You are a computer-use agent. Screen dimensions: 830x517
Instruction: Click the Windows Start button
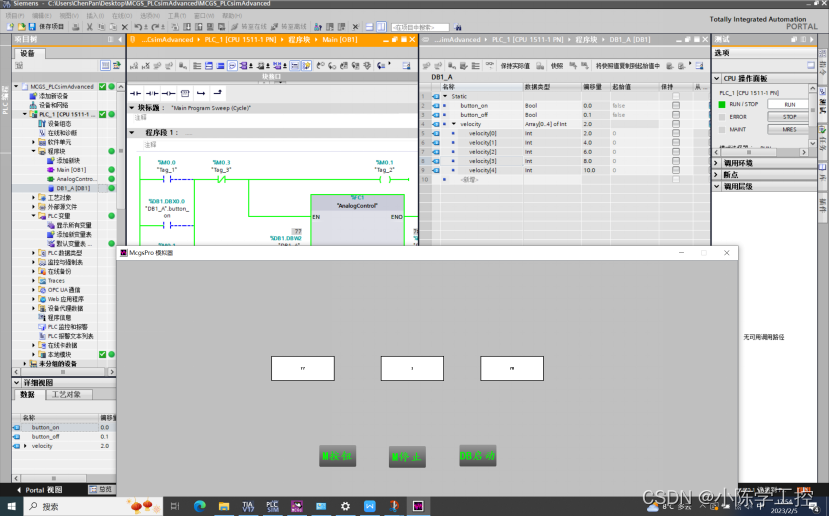point(11,506)
